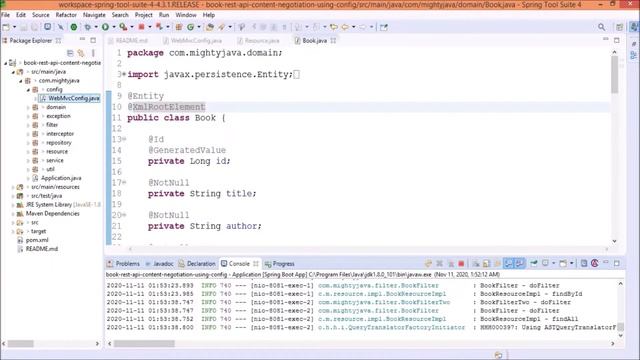This screenshot has width=640, height=360.
Task: Click the Last Edit Location arrow icon
Action: pyautogui.click(x=333, y=27)
